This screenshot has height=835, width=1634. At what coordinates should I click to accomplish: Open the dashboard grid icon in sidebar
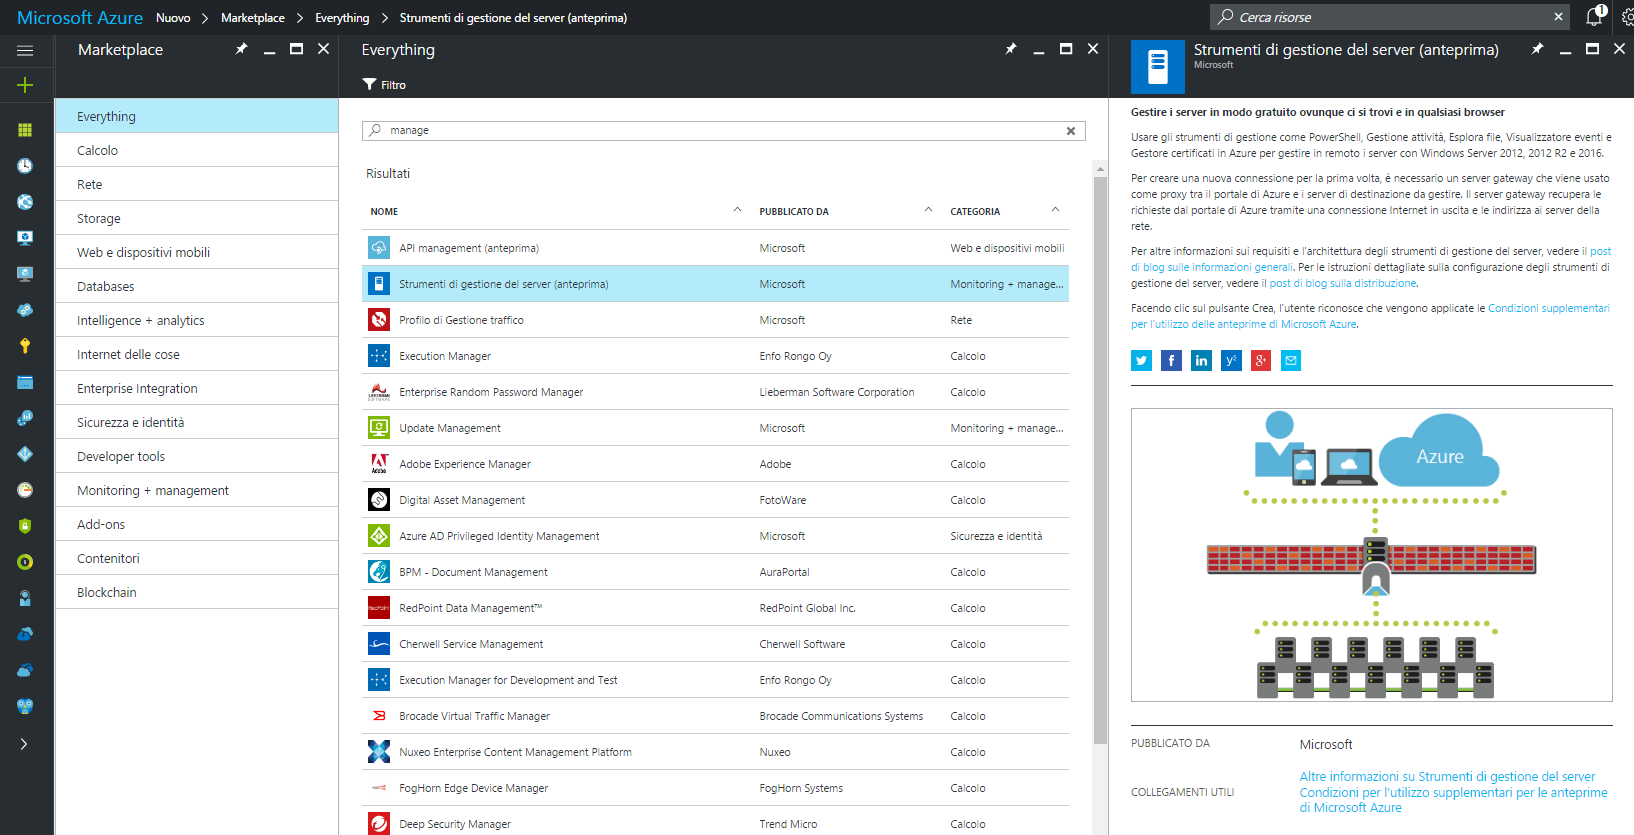(25, 130)
